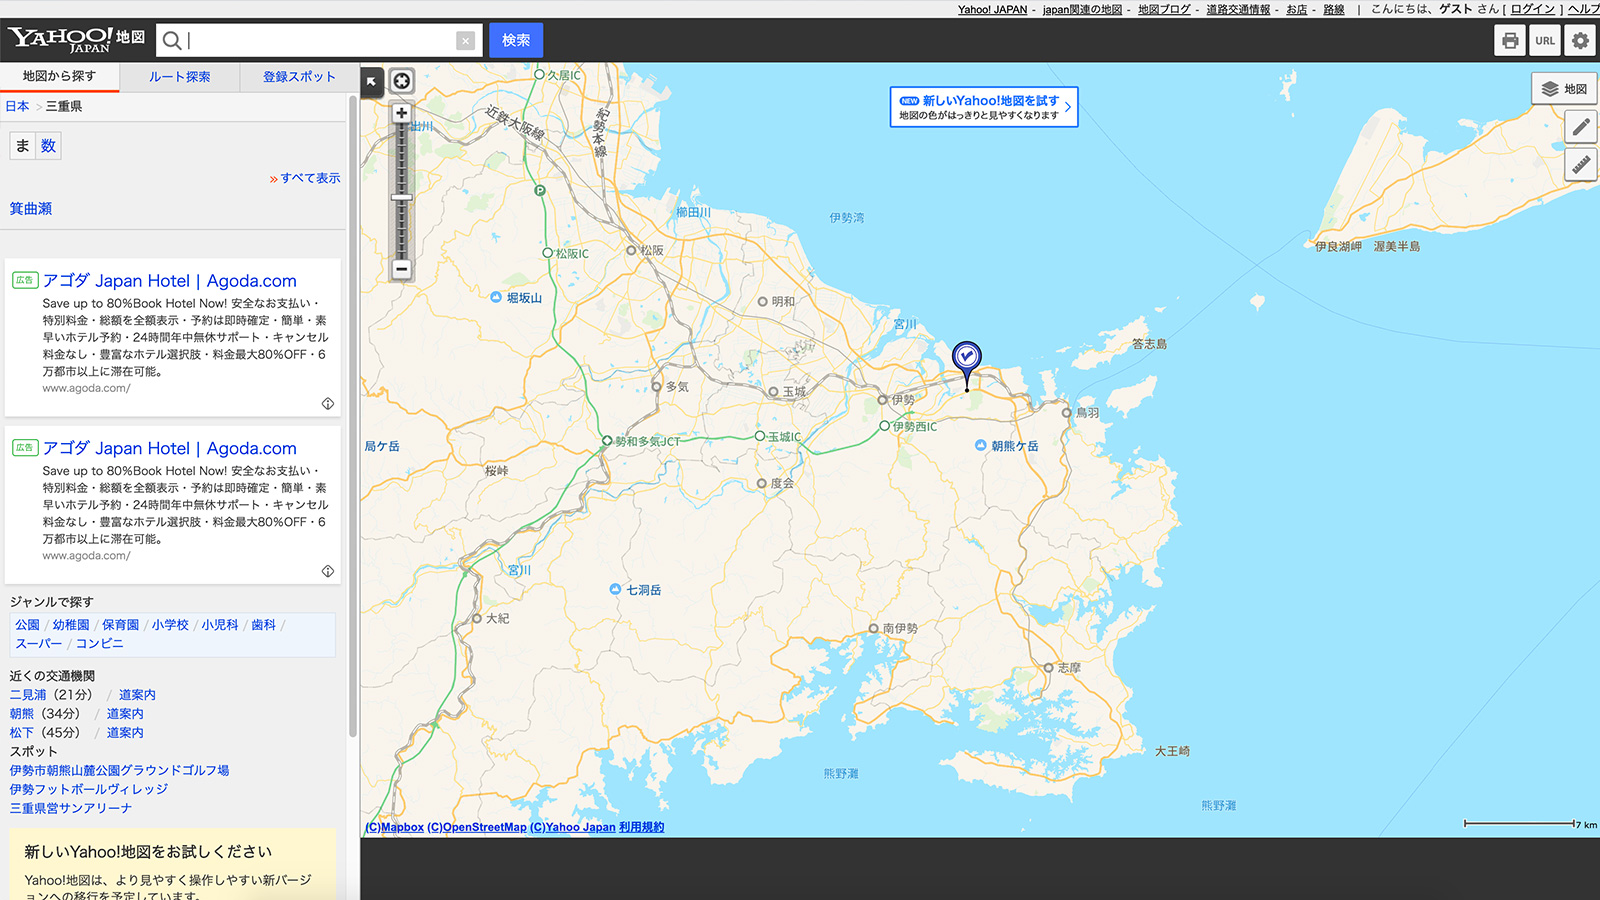Switch to the ルート探索 tab

tap(179, 77)
